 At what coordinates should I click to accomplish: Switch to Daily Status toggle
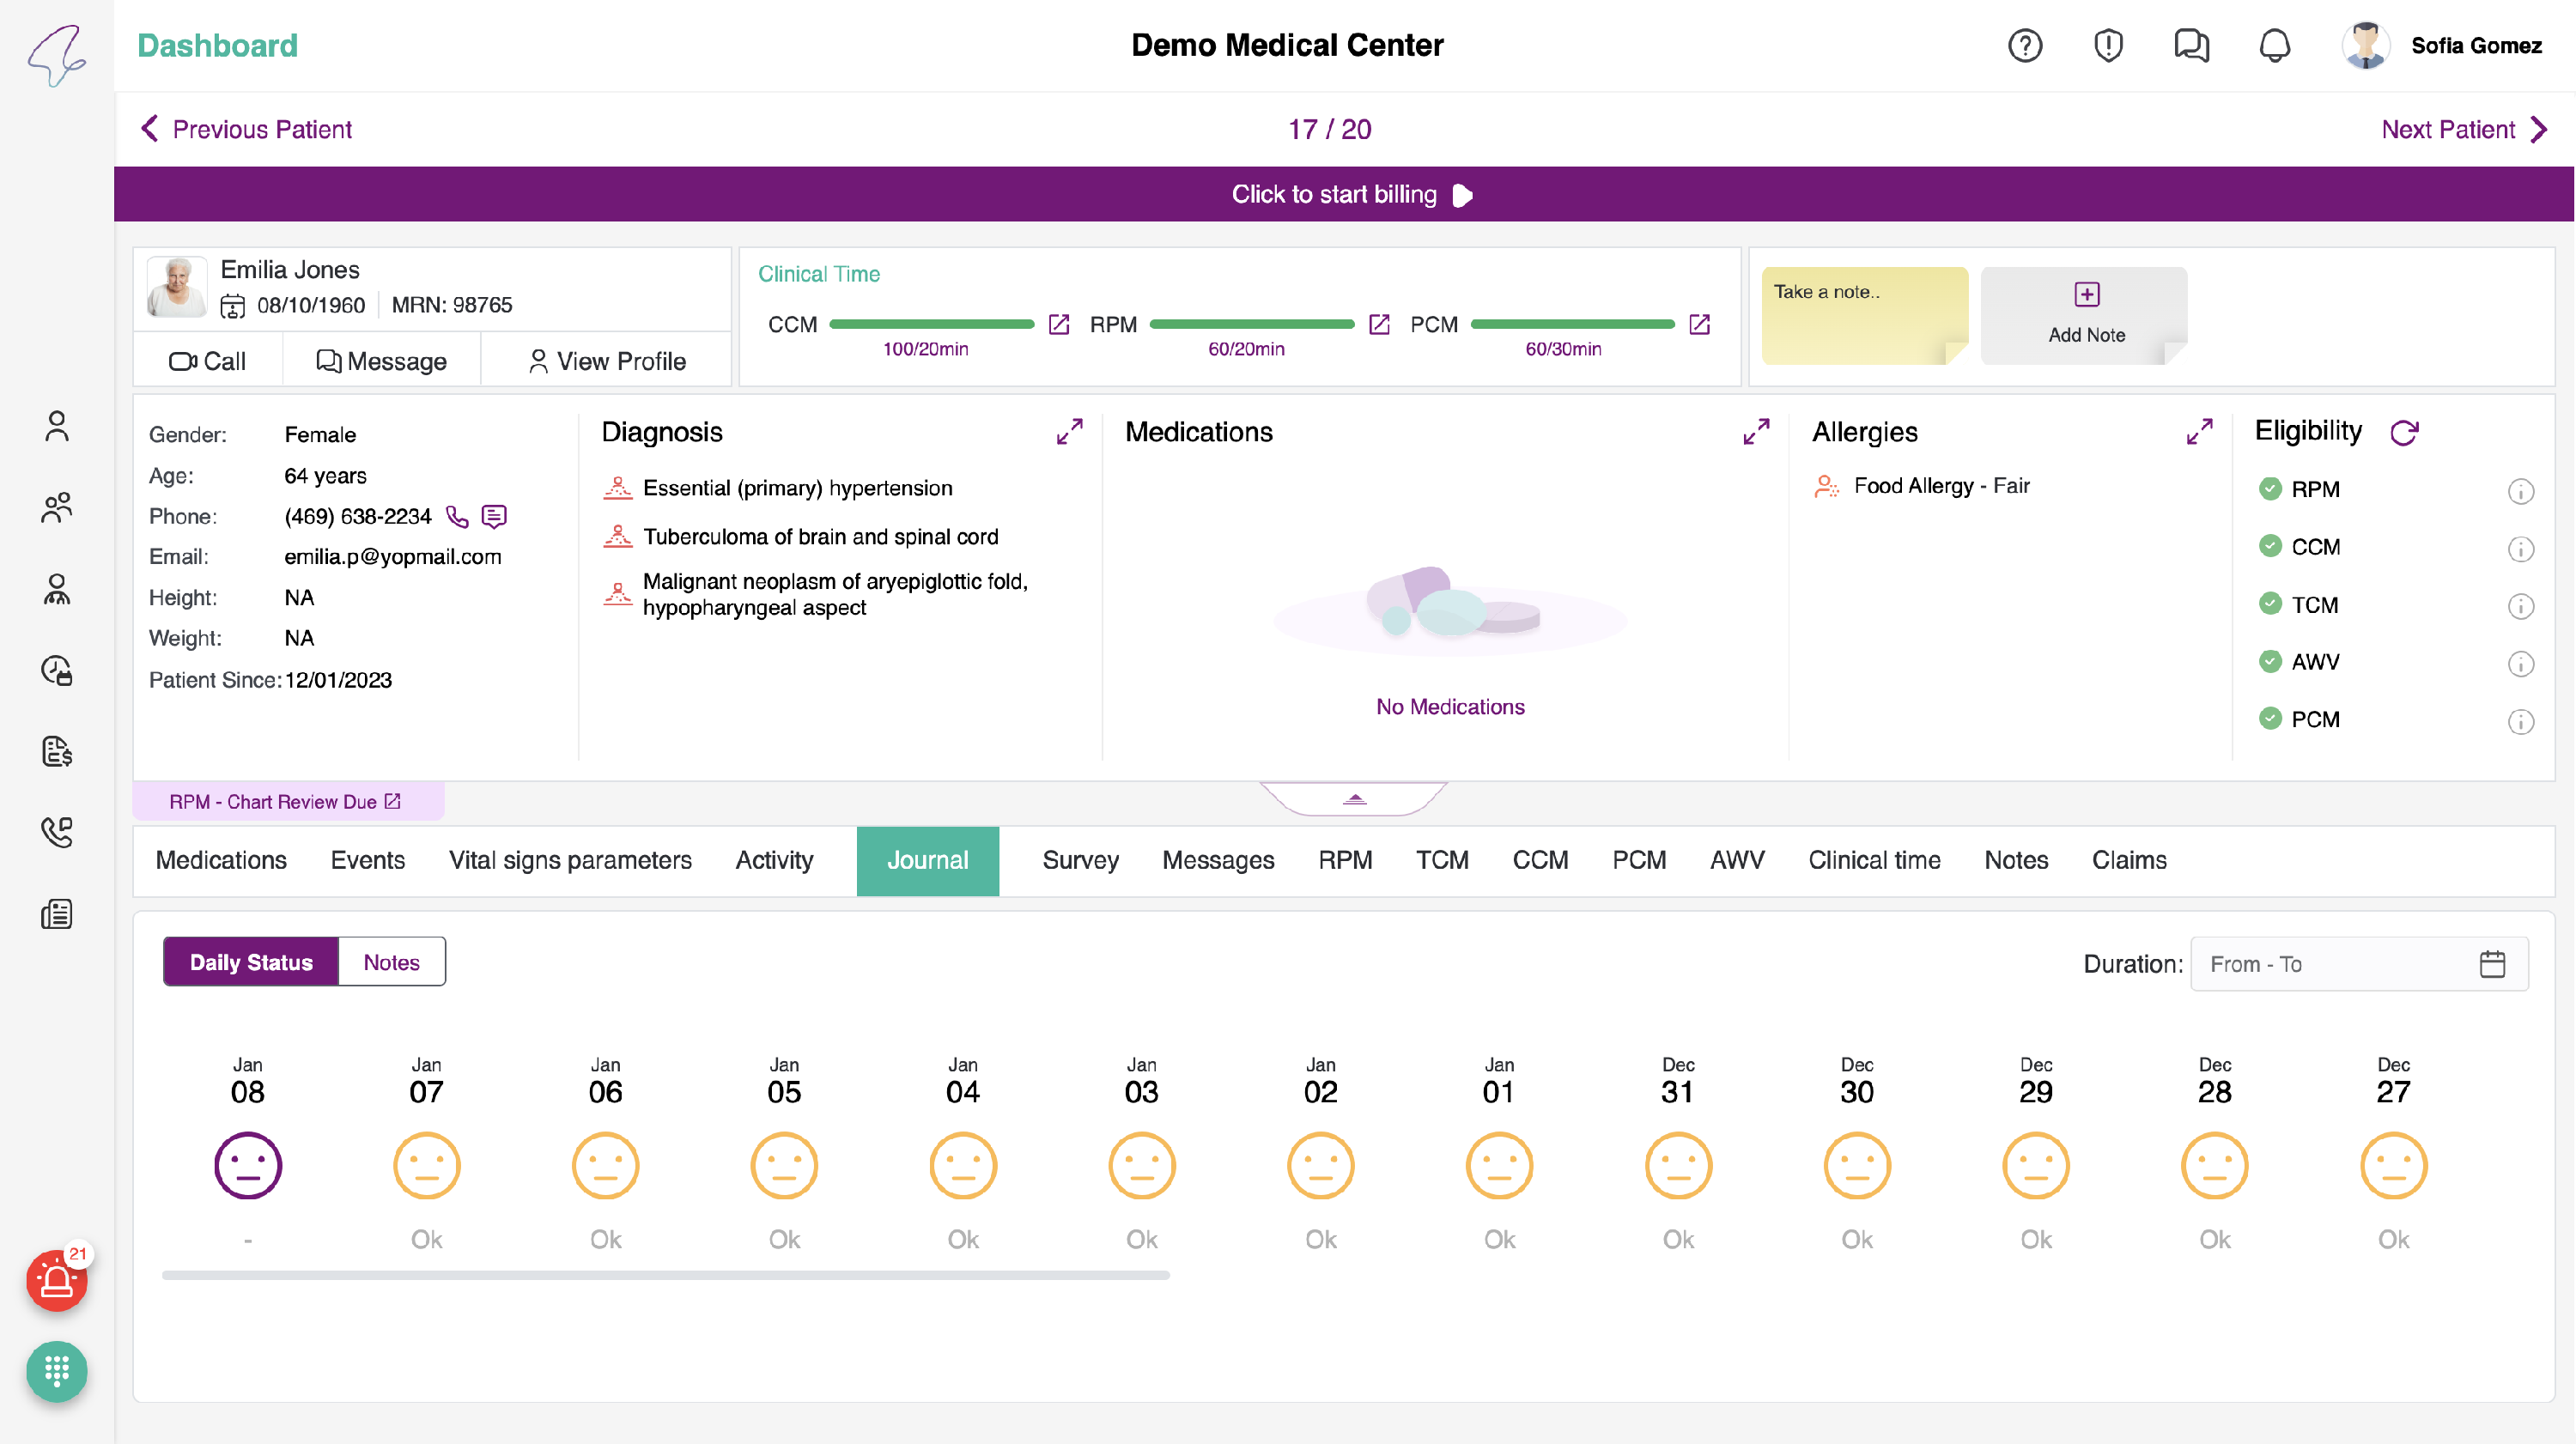[x=251, y=962]
